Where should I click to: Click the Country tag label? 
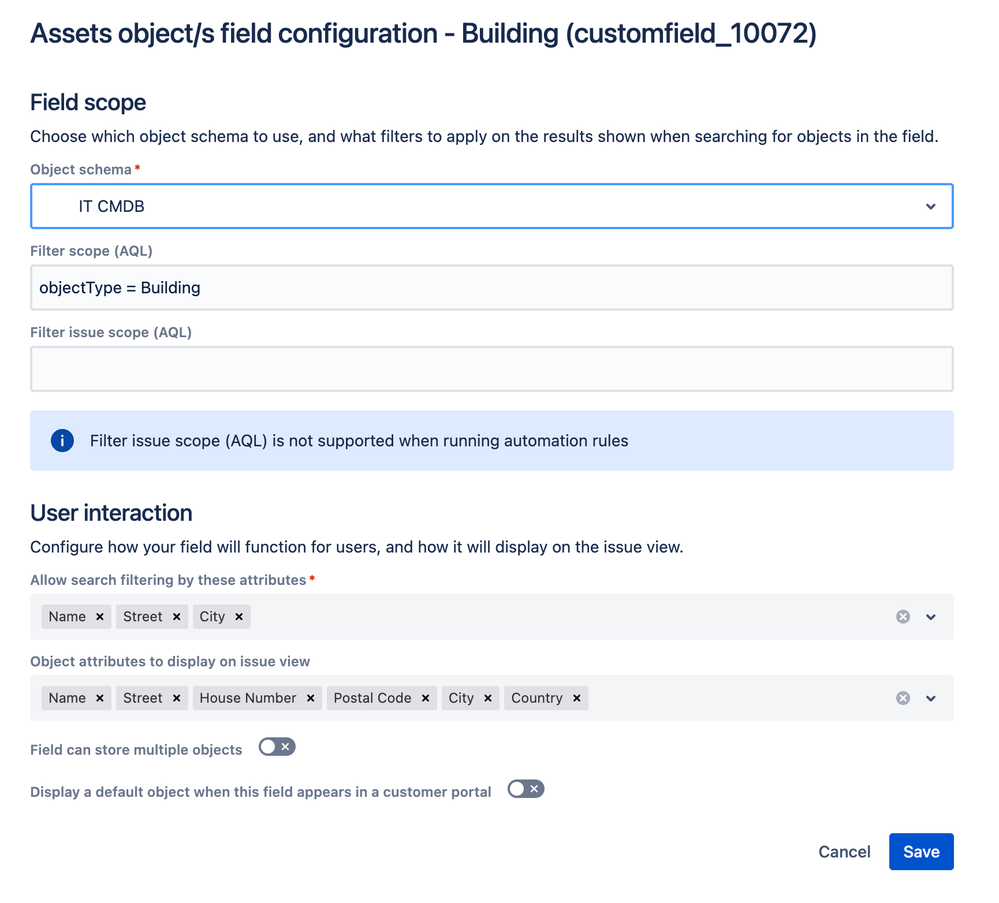coord(537,698)
